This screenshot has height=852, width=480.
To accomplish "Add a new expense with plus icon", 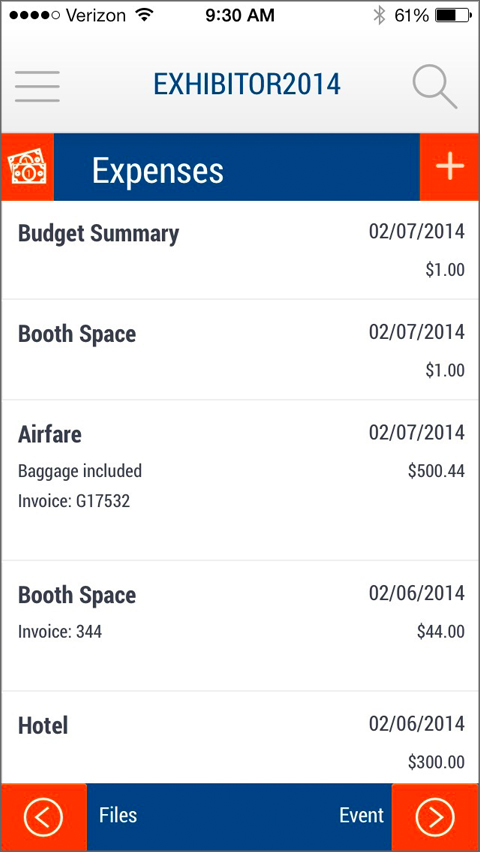I will point(450,167).
